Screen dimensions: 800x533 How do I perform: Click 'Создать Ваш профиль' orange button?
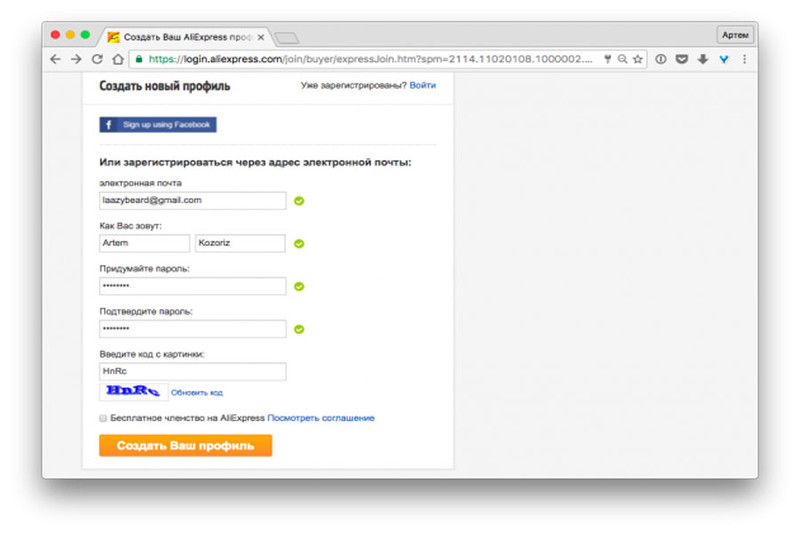pos(186,445)
